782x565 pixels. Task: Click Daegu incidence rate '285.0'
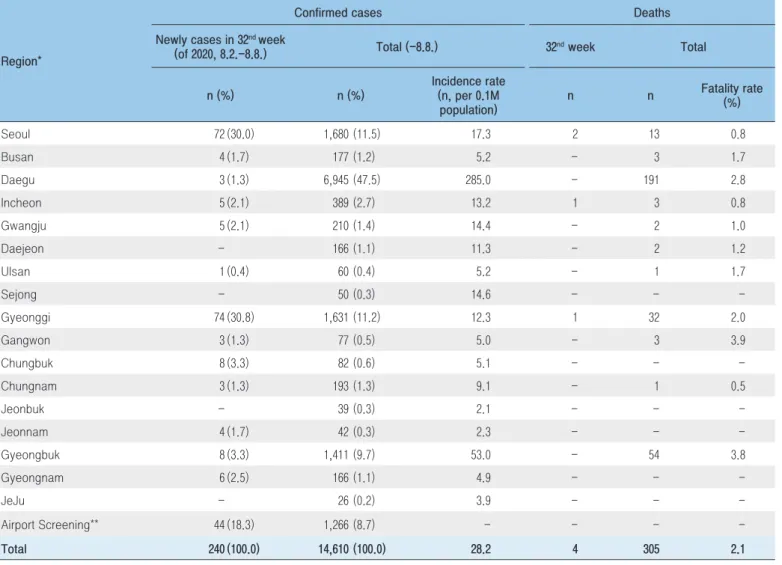(x=478, y=180)
